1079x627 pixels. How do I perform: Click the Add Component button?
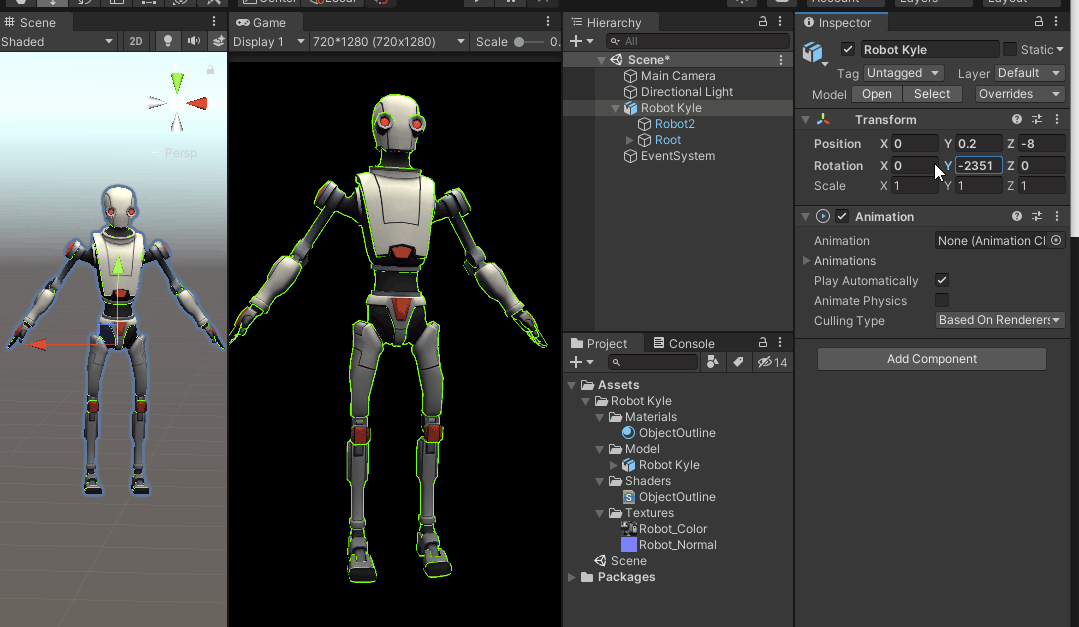[931, 359]
